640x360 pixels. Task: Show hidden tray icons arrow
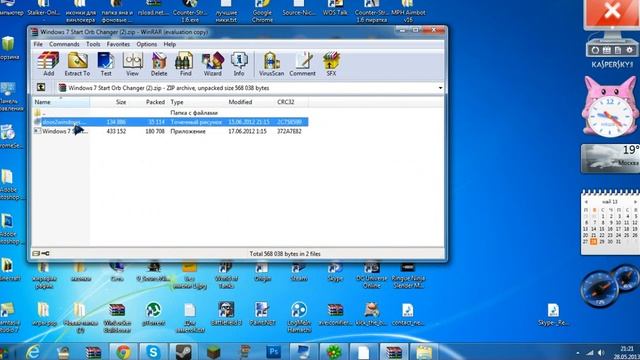coord(578,353)
